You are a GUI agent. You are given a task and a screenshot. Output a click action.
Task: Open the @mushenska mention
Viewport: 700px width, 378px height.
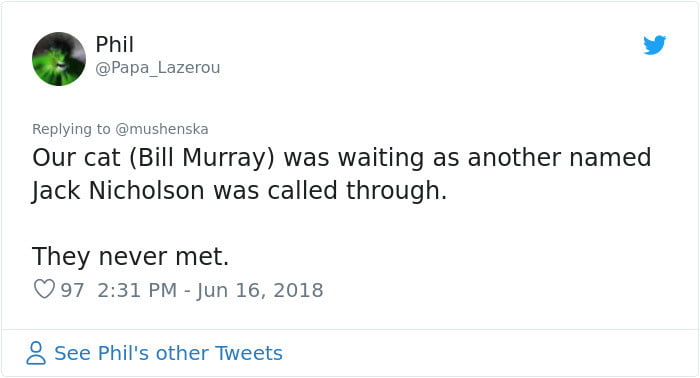162,129
